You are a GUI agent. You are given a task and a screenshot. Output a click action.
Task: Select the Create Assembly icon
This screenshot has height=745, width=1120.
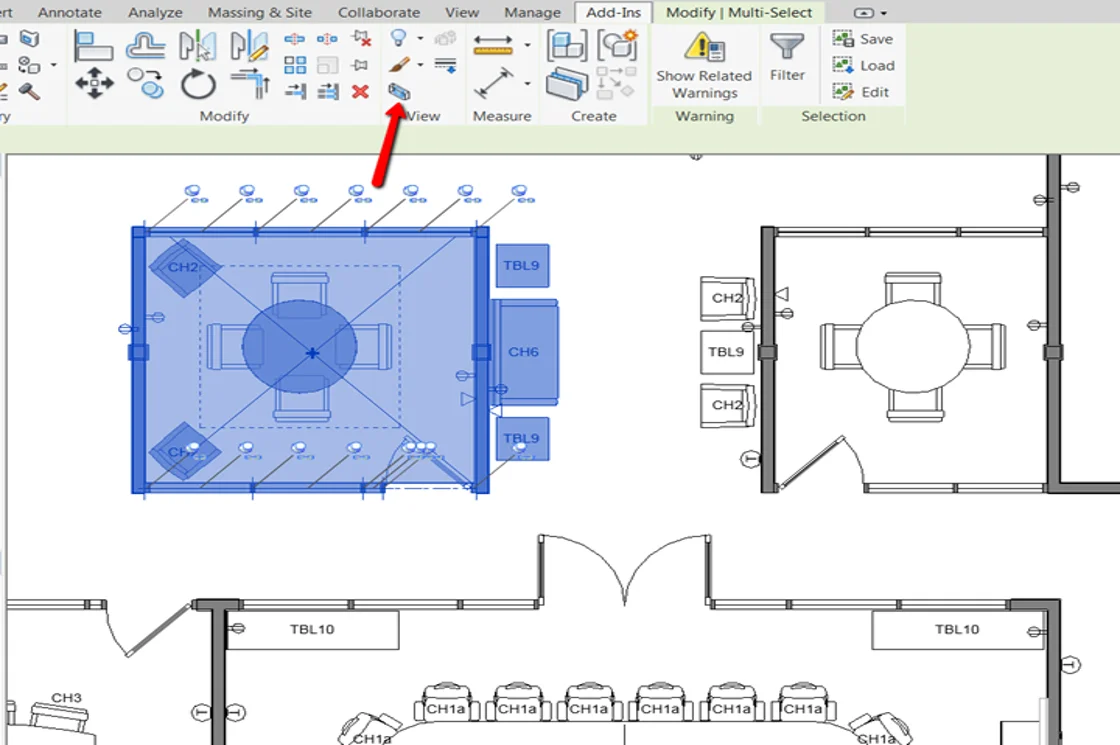567,46
